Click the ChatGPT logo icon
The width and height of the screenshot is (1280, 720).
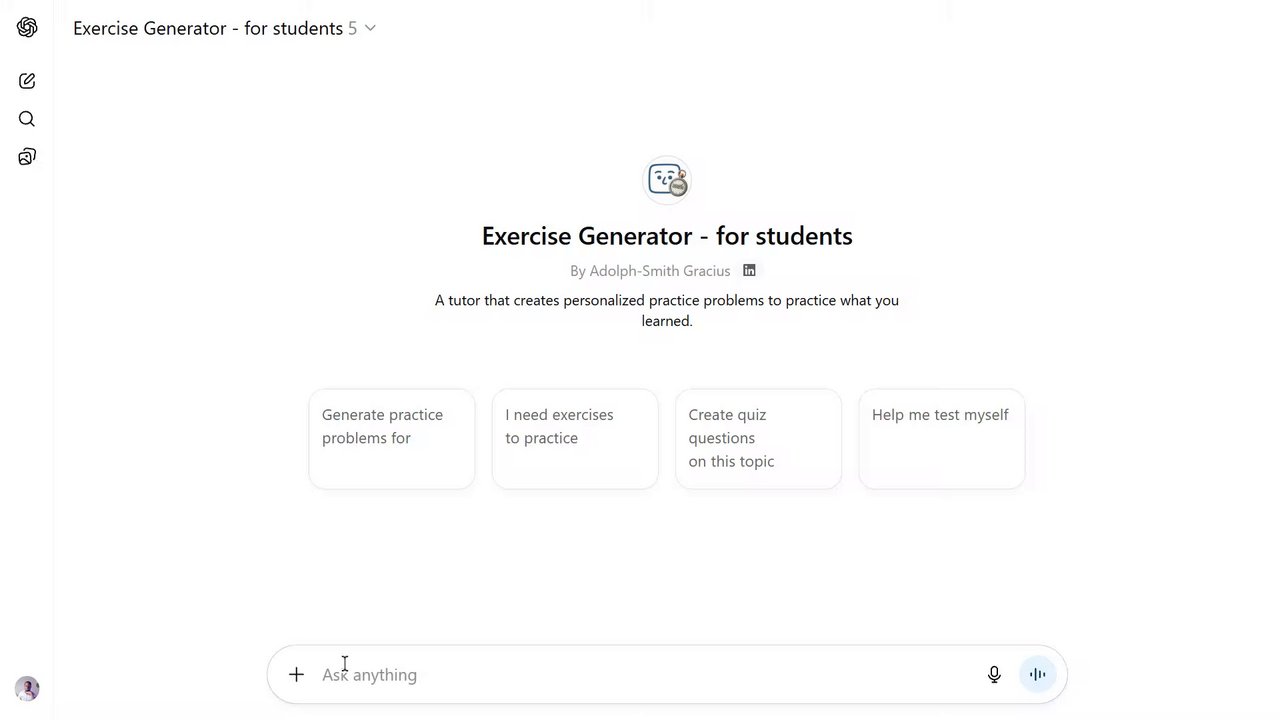coord(27,28)
